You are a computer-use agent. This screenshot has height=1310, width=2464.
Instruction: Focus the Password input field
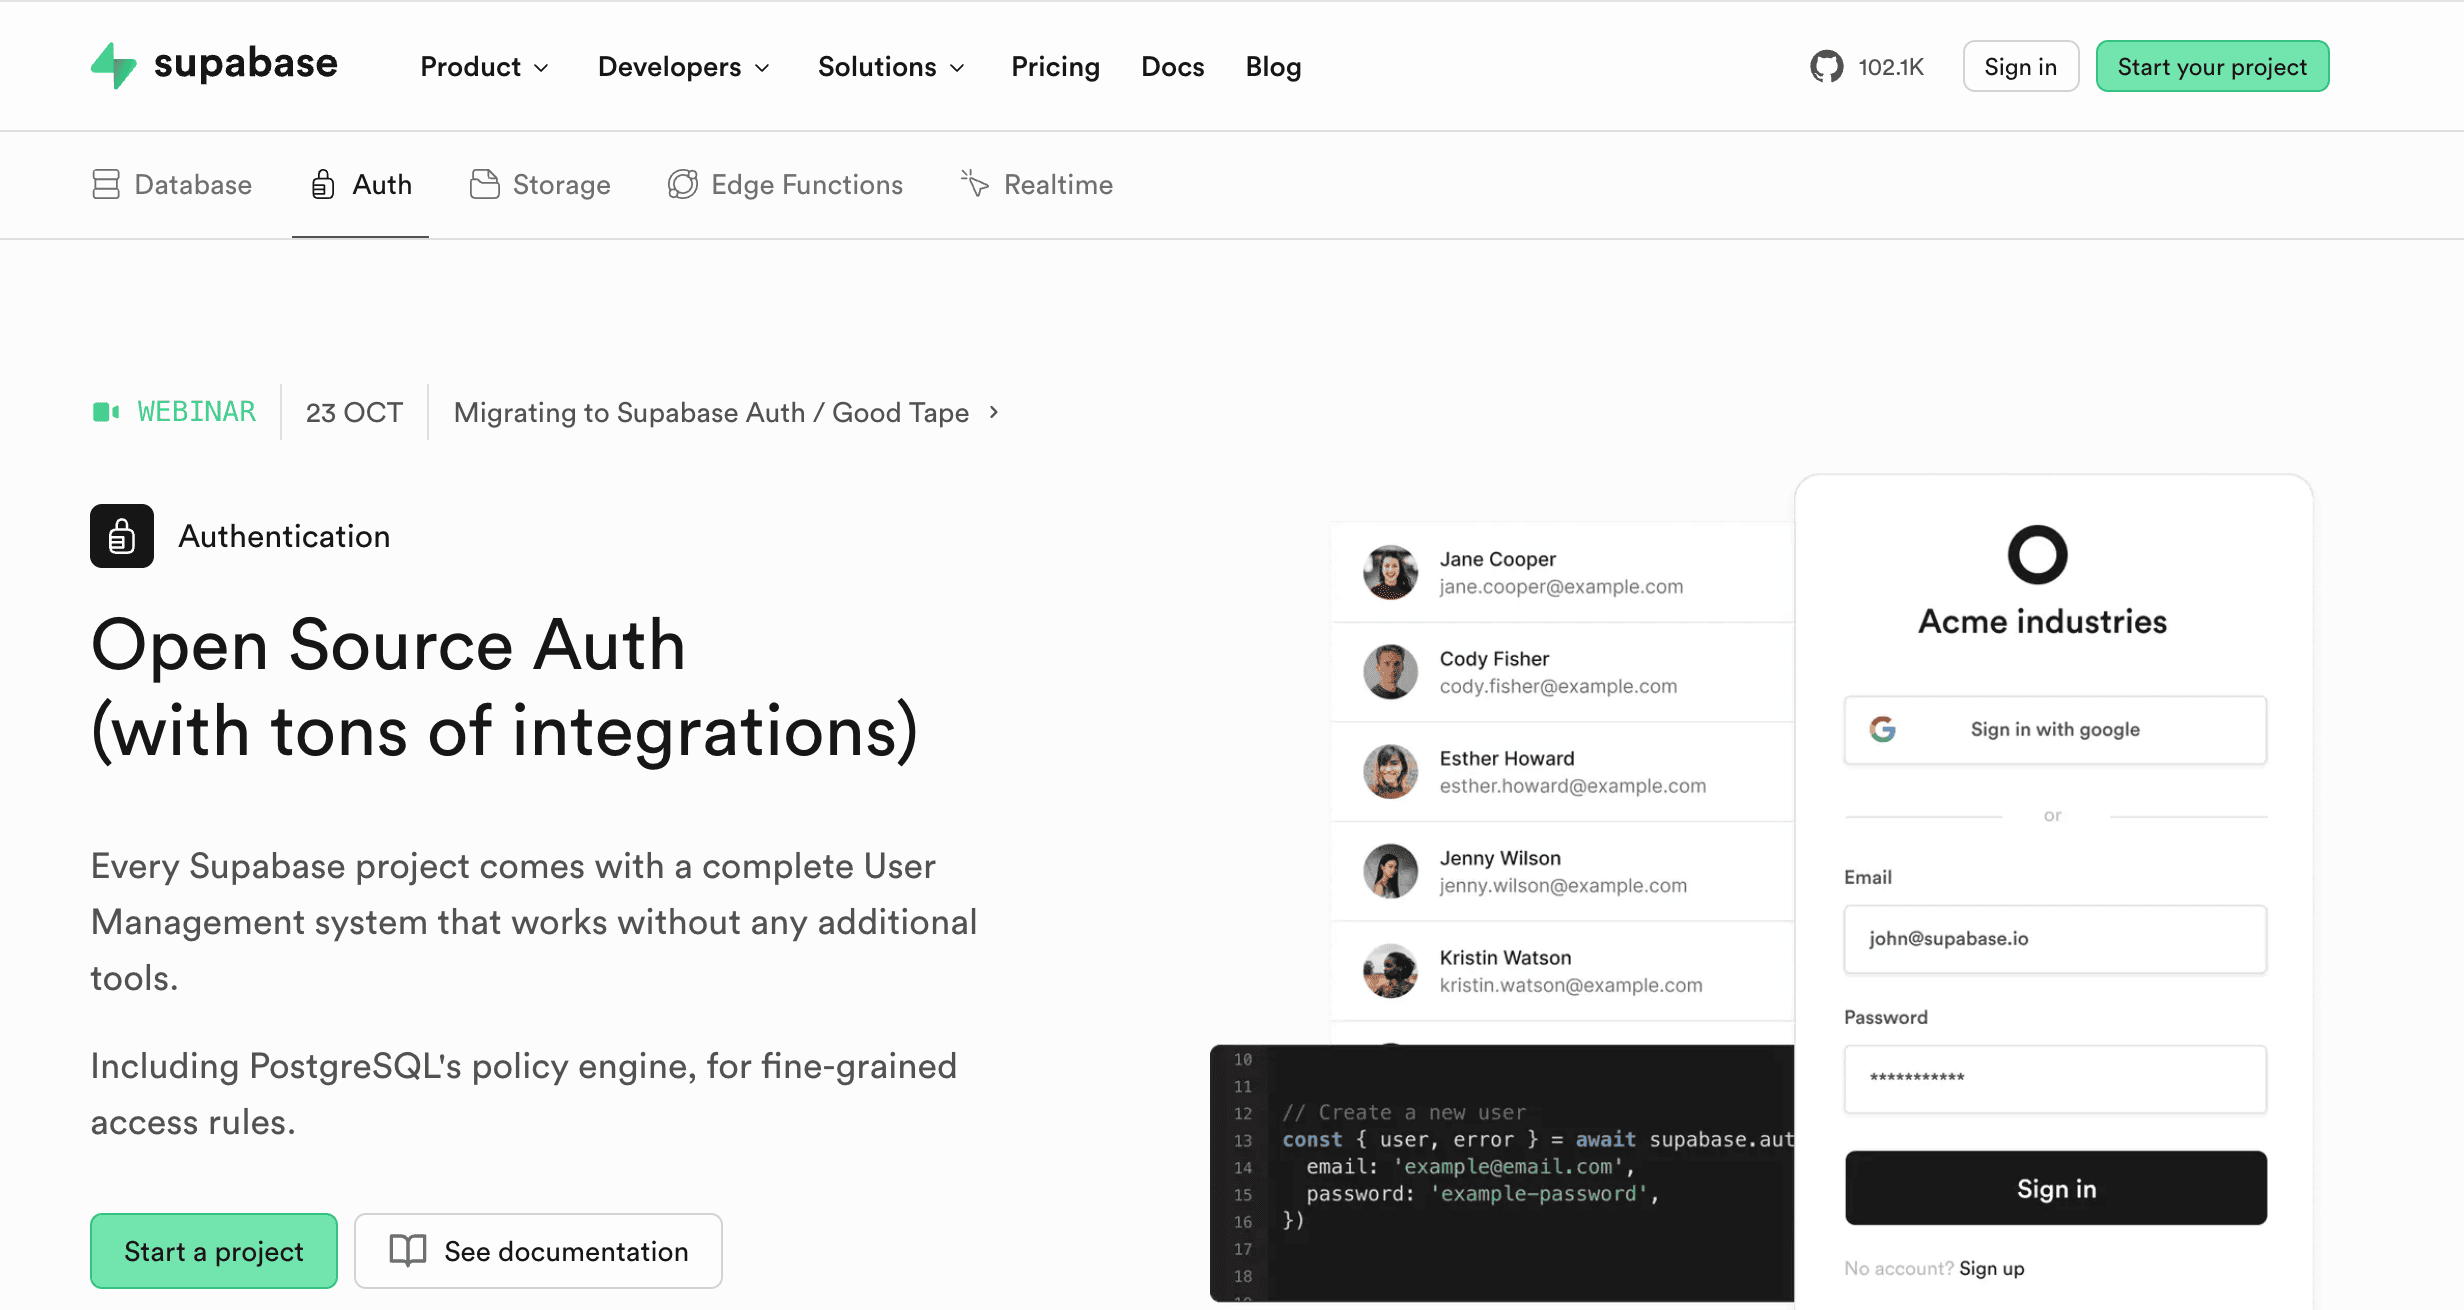pyautogui.click(x=2055, y=1078)
